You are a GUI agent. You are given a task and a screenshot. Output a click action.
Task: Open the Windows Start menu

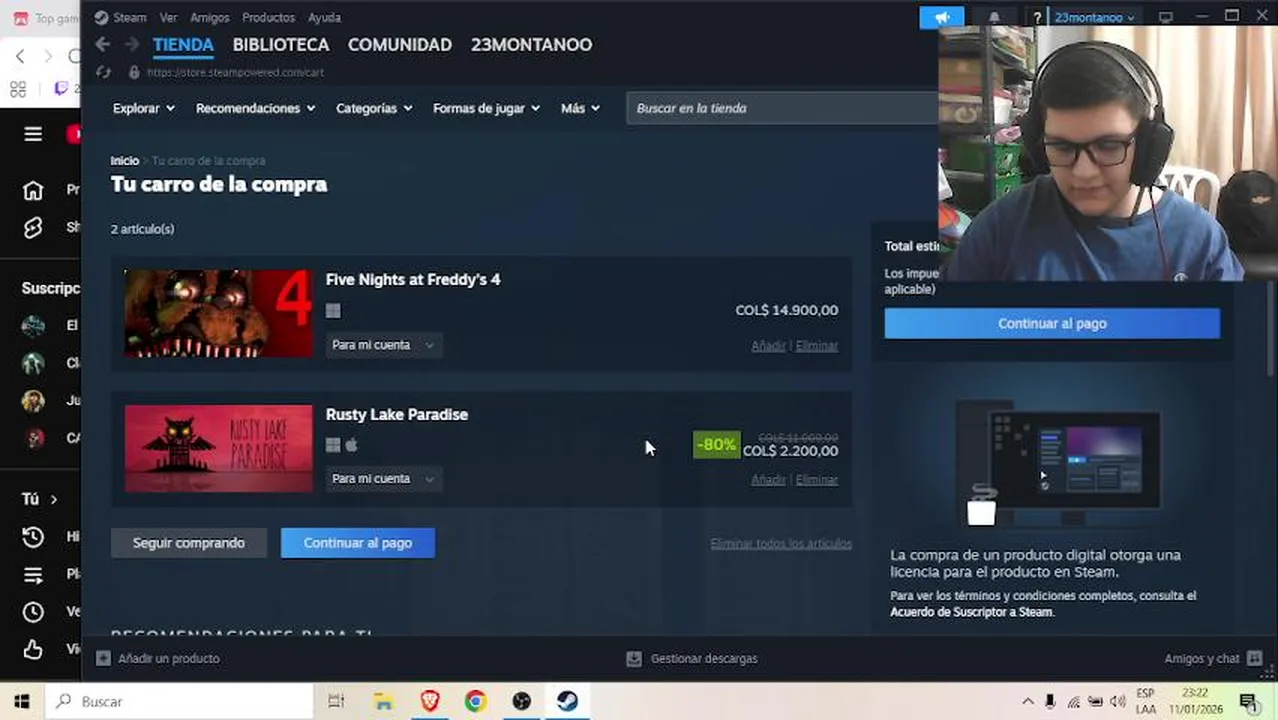point(21,701)
